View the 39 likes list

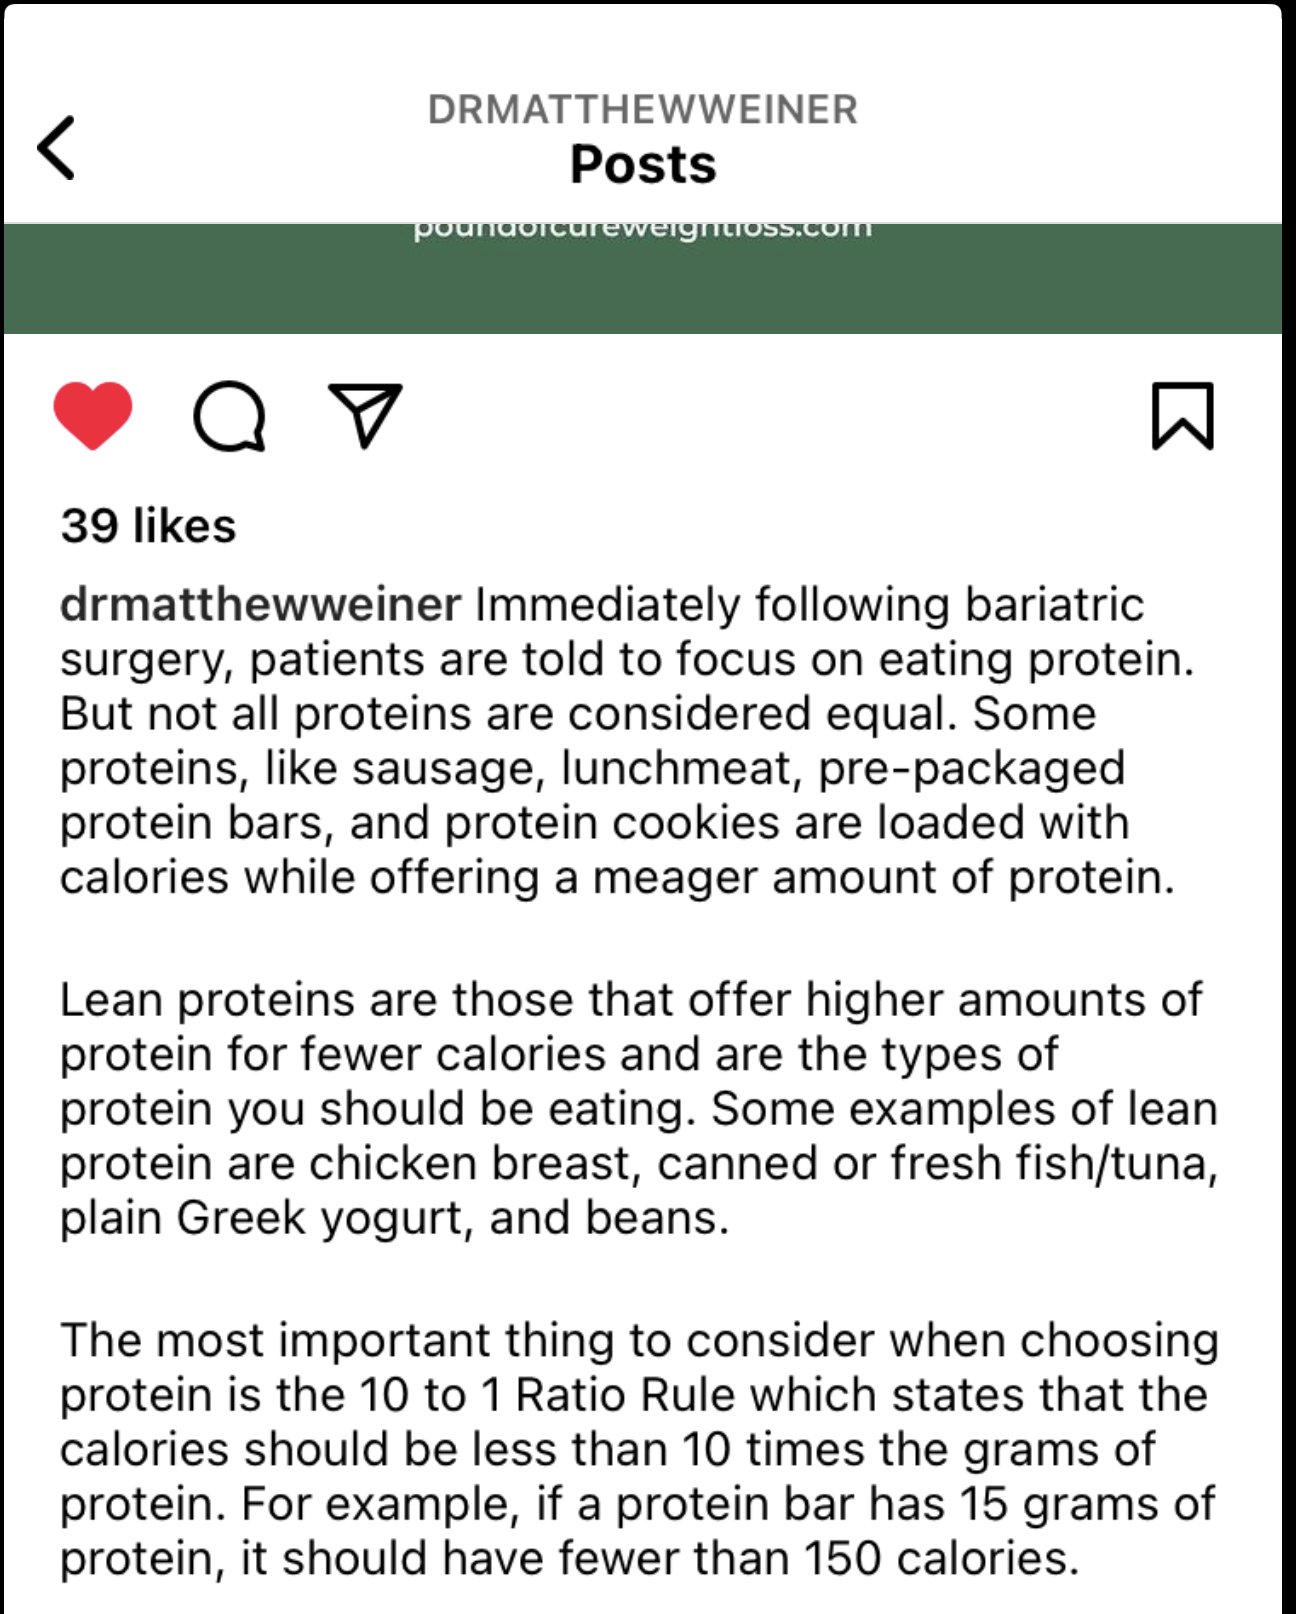click(x=148, y=526)
